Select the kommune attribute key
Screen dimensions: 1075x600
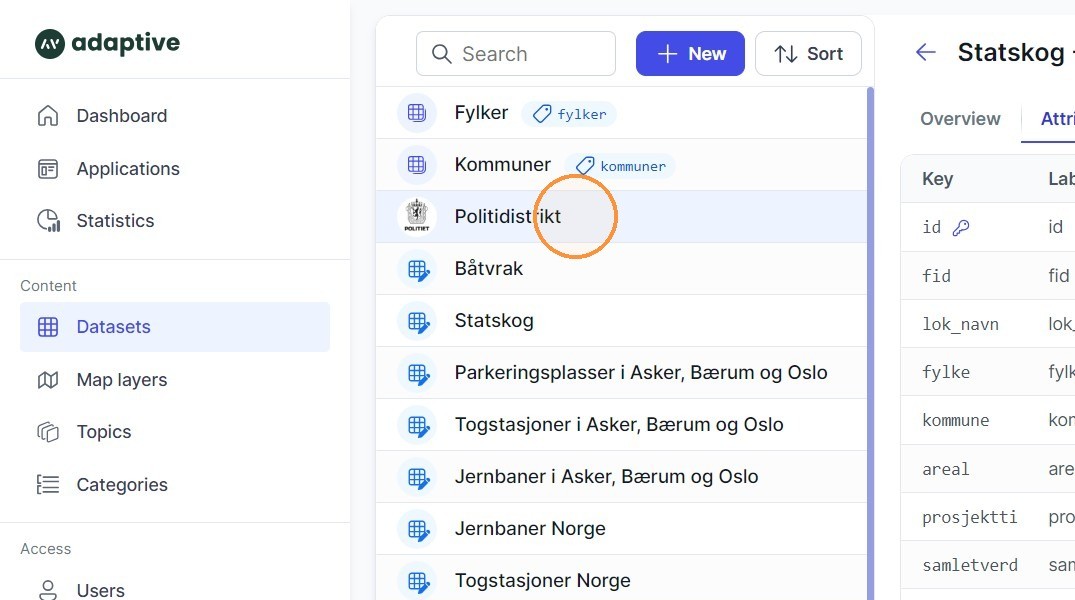(955, 420)
